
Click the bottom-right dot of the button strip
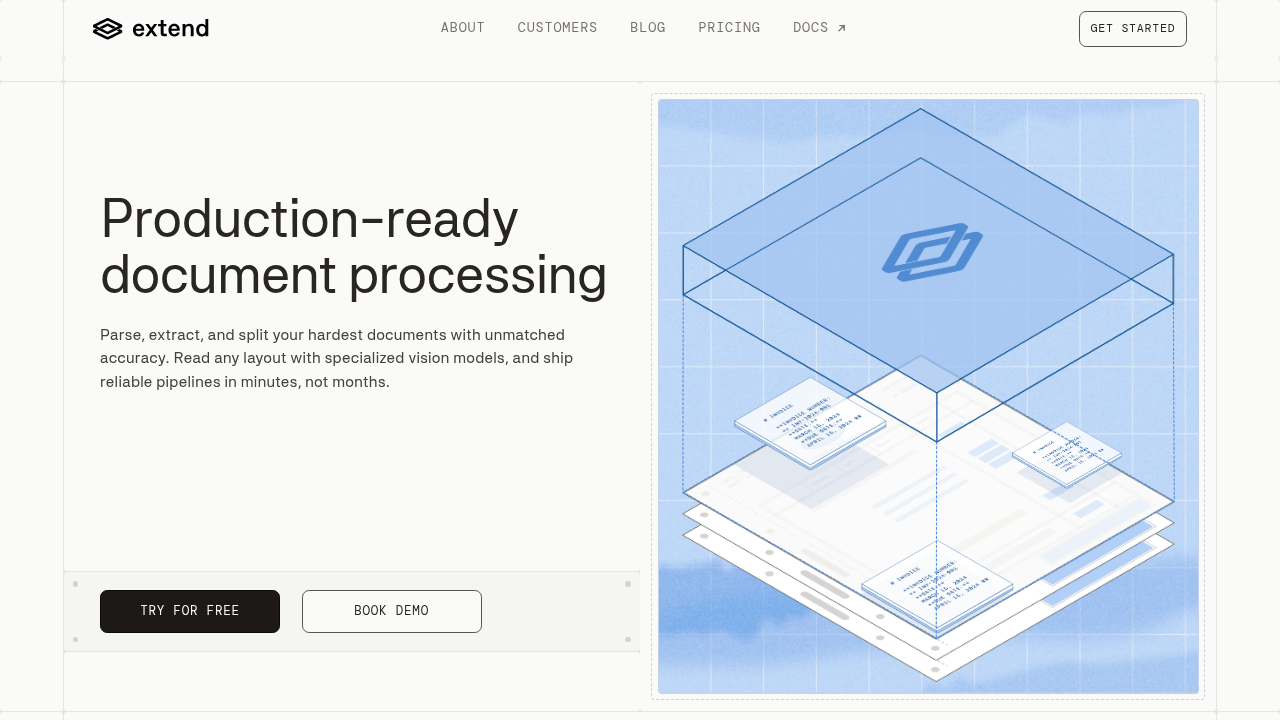[628, 639]
